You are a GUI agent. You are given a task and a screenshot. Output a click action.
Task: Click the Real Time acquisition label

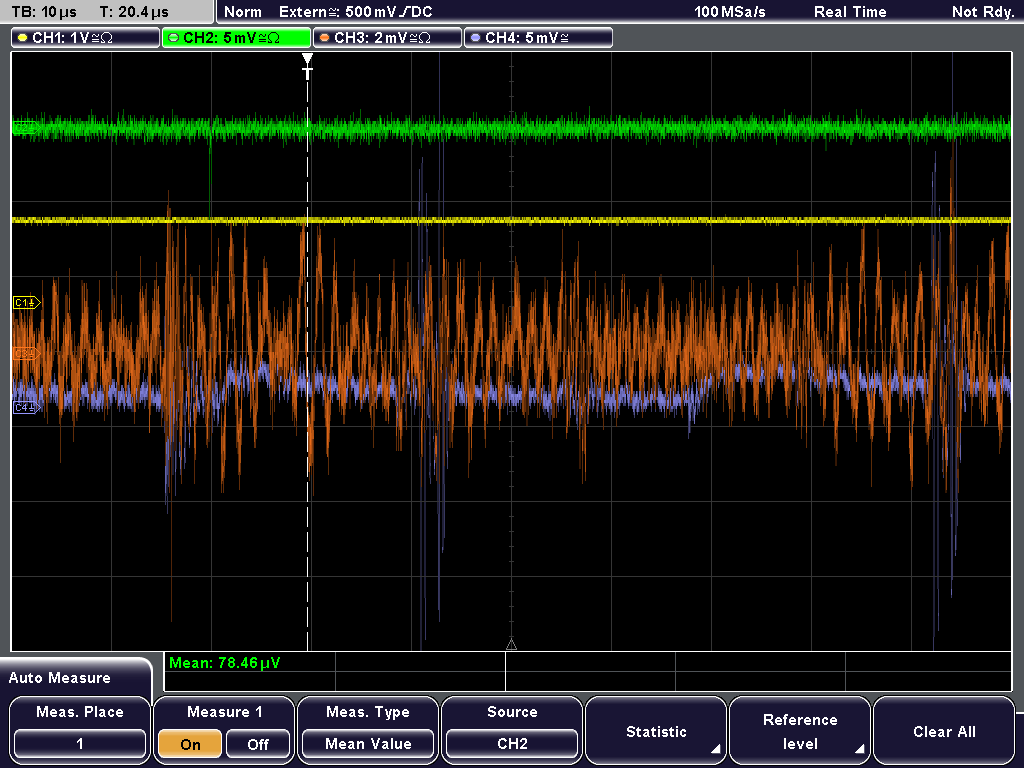point(850,12)
